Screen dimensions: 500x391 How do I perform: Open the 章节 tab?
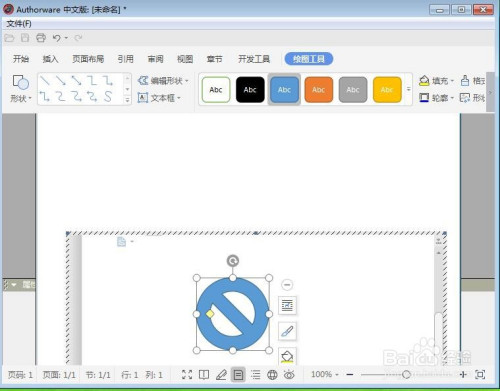[214, 59]
